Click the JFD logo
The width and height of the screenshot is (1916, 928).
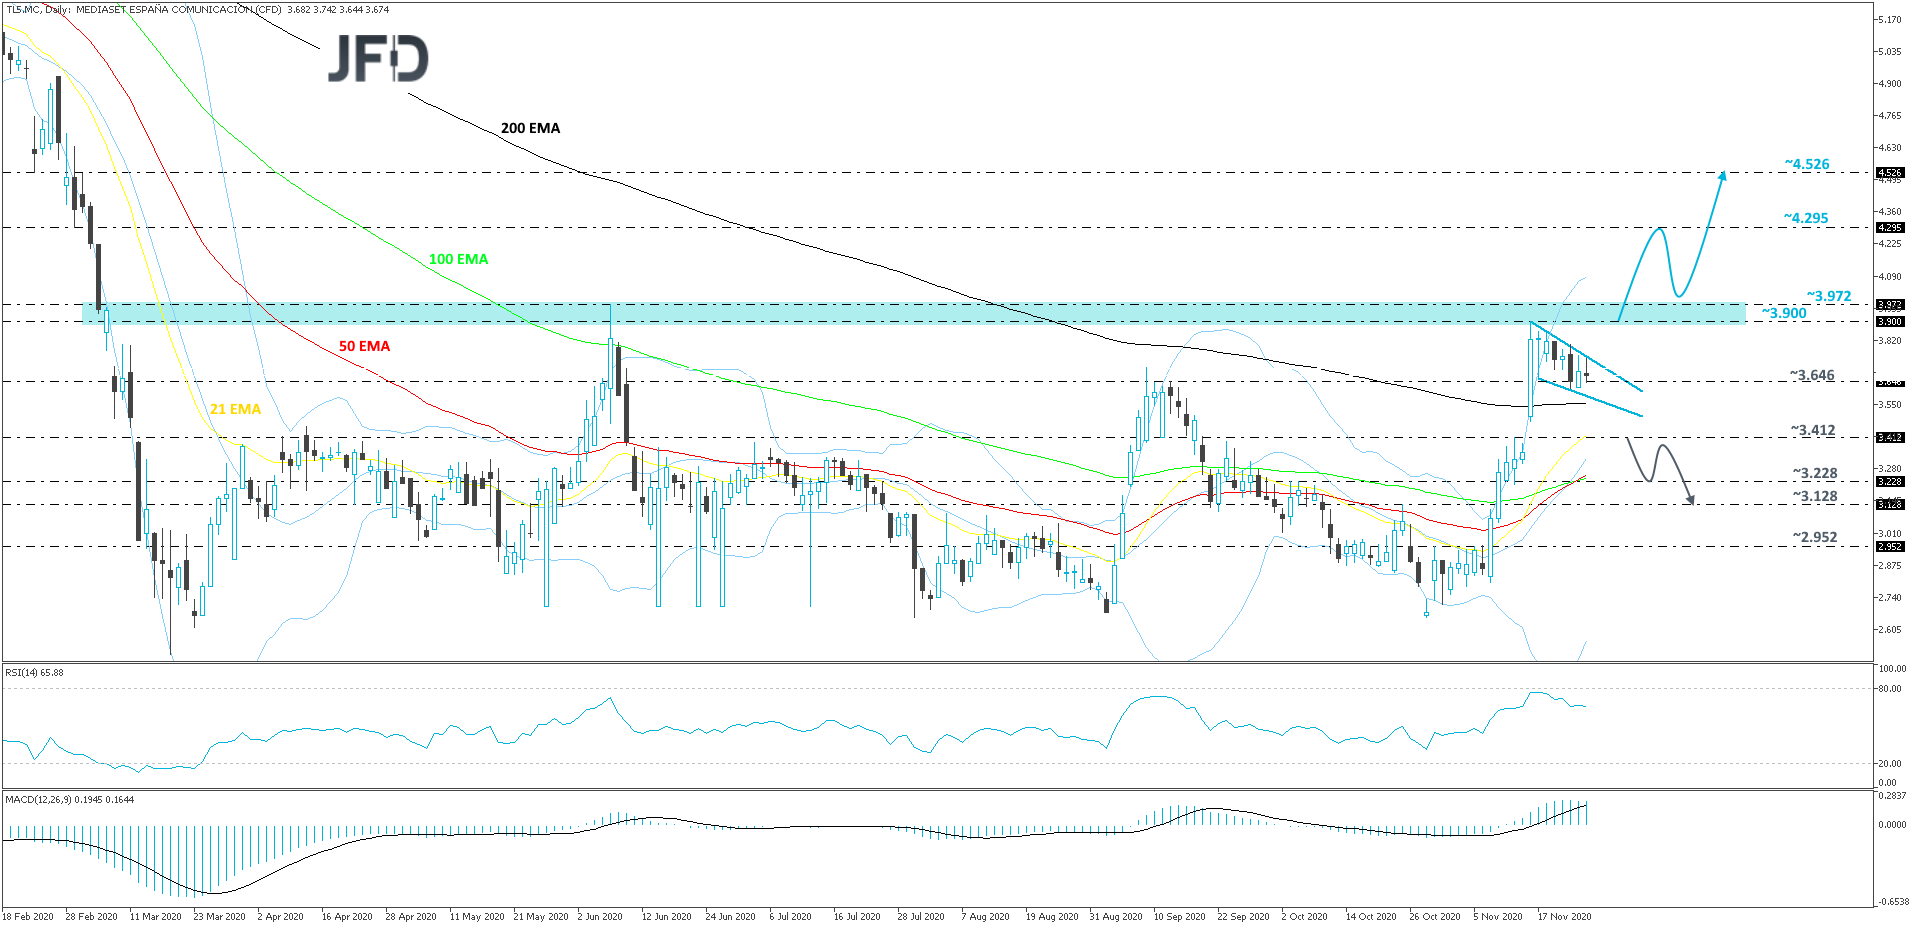pyautogui.click(x=378, y=59)
